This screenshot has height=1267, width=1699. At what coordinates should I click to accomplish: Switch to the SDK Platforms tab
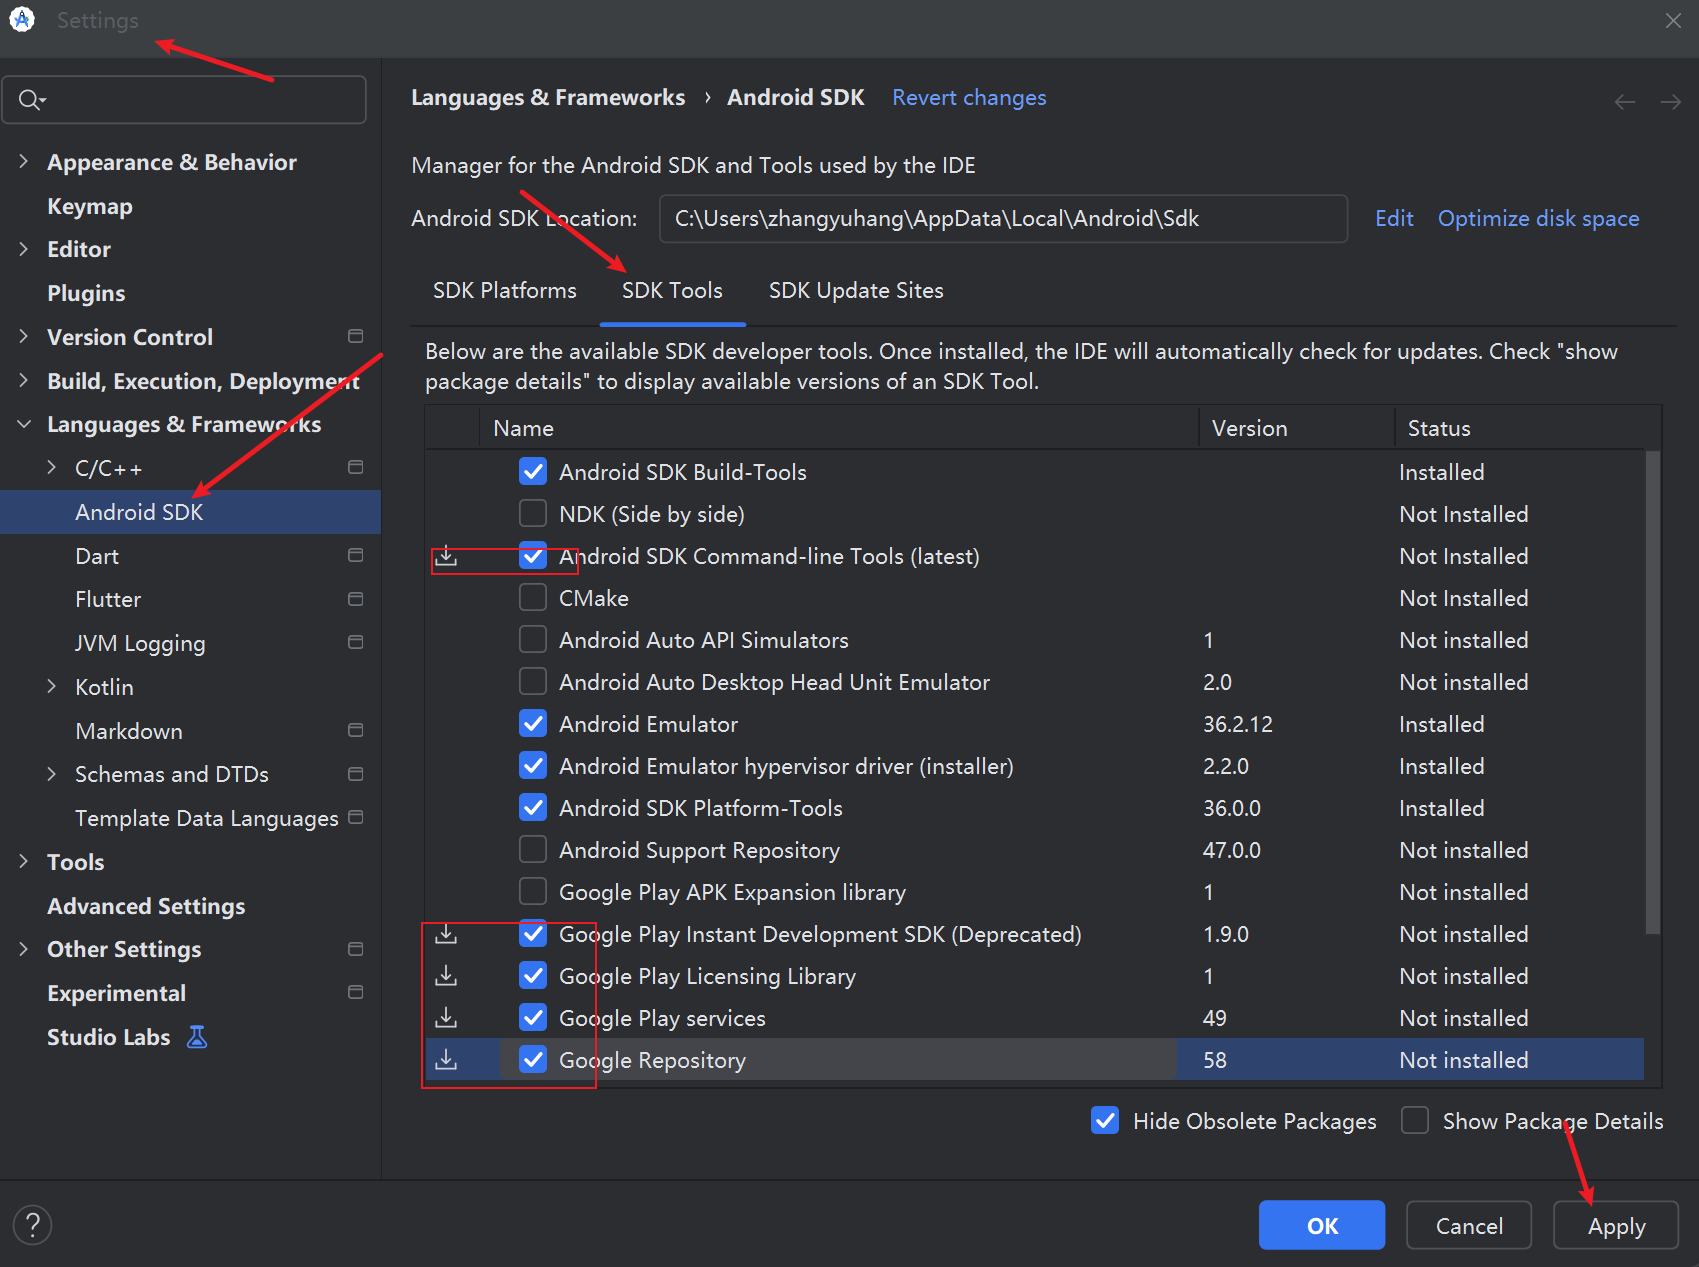click(505, 291)
